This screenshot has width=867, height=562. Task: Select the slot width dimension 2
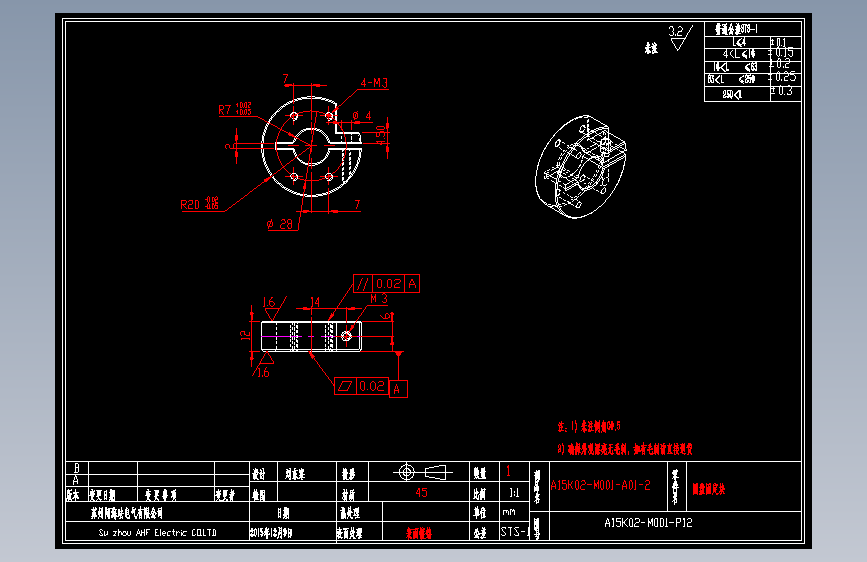(x=228, y=146)
